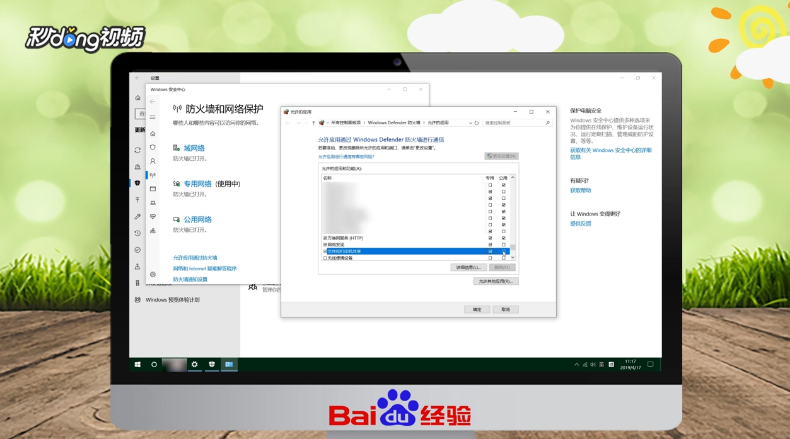This screenshot has height=439, width=790.
Task: Click 公用 column header
Action: pyautogui.click(x=503, y=178)
